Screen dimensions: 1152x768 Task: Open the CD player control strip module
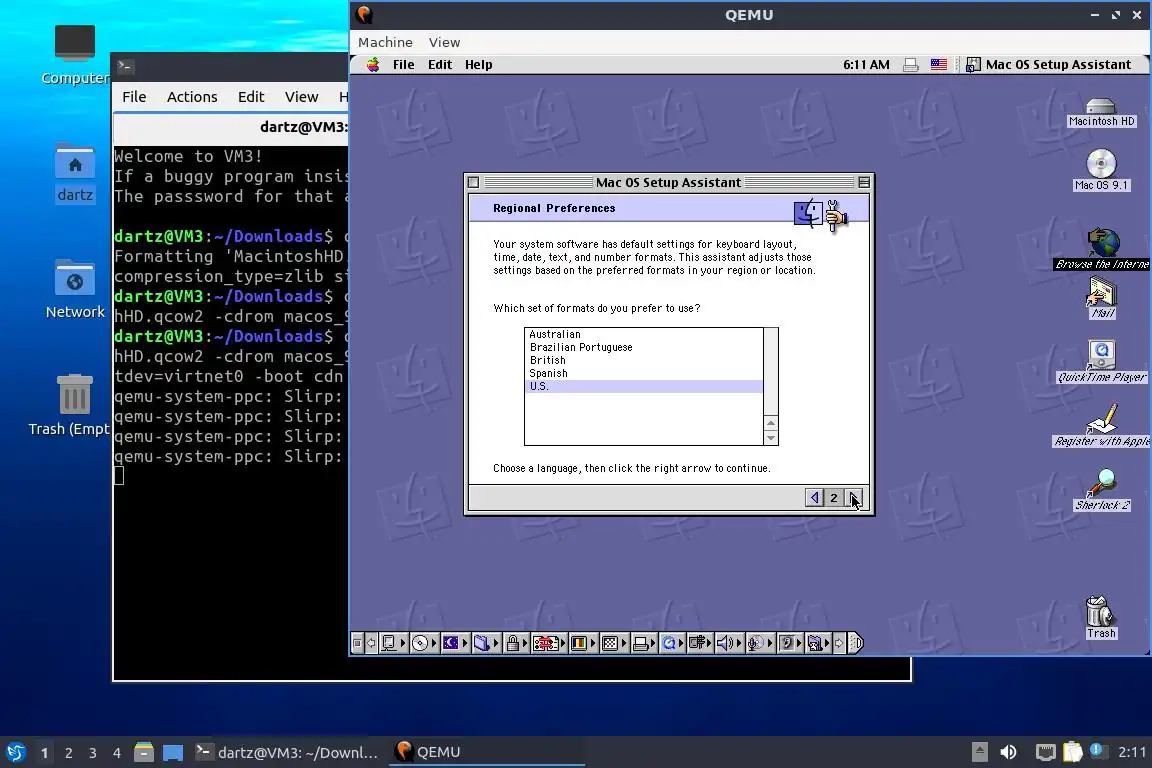pos(425,643)
